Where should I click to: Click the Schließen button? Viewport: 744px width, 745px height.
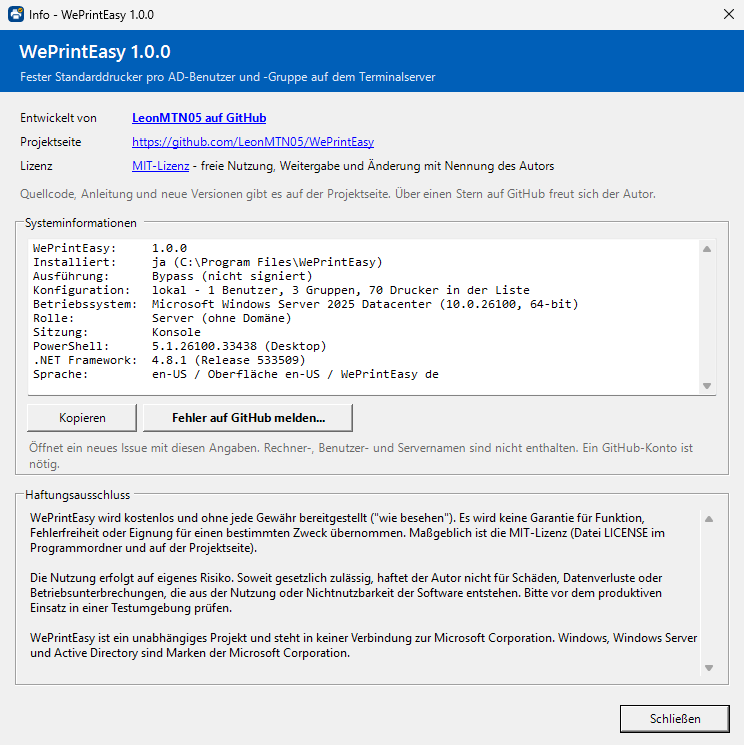tap(675, 718)
